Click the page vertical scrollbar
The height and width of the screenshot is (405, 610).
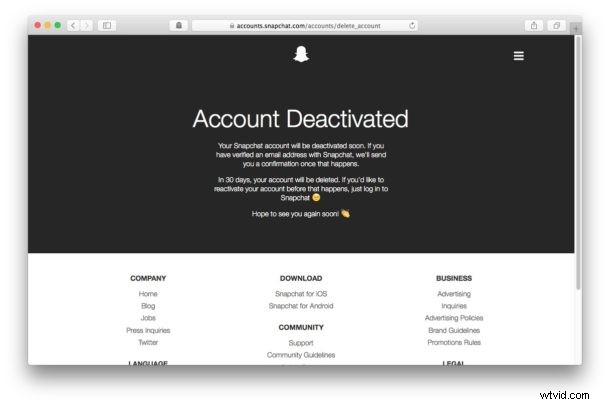tap(578, 163)
